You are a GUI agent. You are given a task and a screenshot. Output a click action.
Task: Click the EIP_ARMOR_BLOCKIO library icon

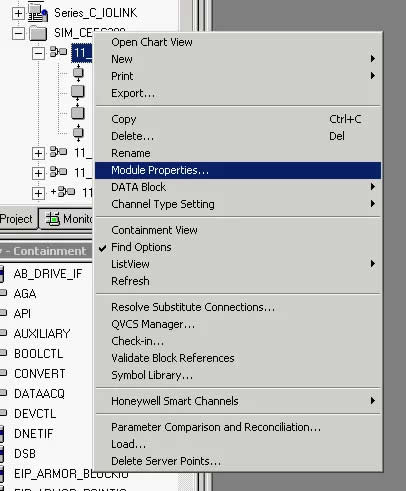point(2,474)
